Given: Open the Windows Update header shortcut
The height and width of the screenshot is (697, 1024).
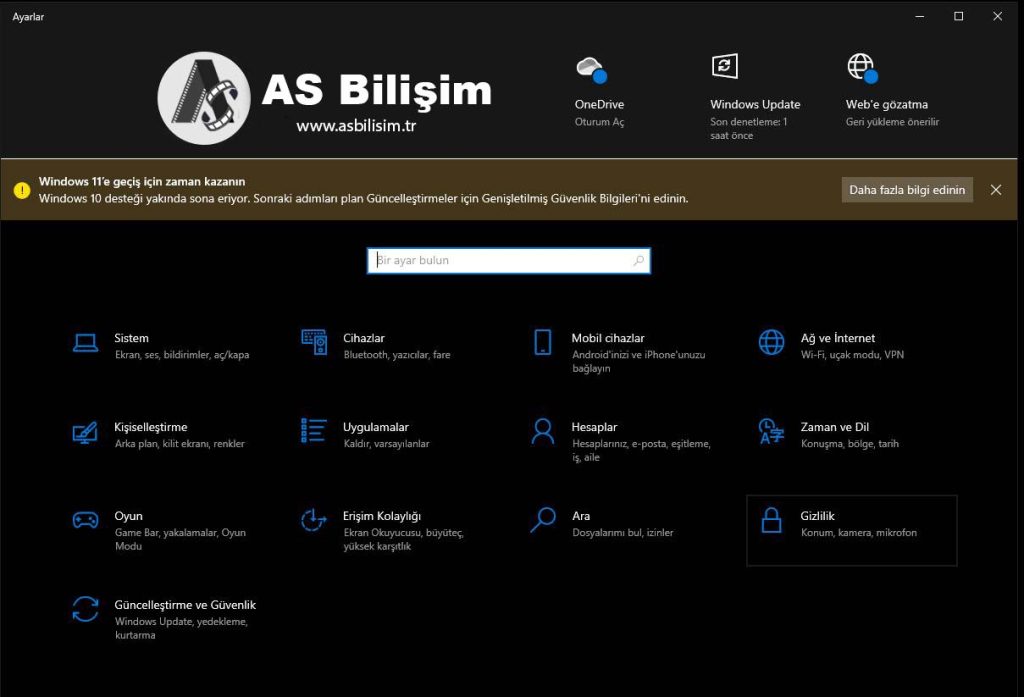Looking at the screenshot, I should click(725, 67).
